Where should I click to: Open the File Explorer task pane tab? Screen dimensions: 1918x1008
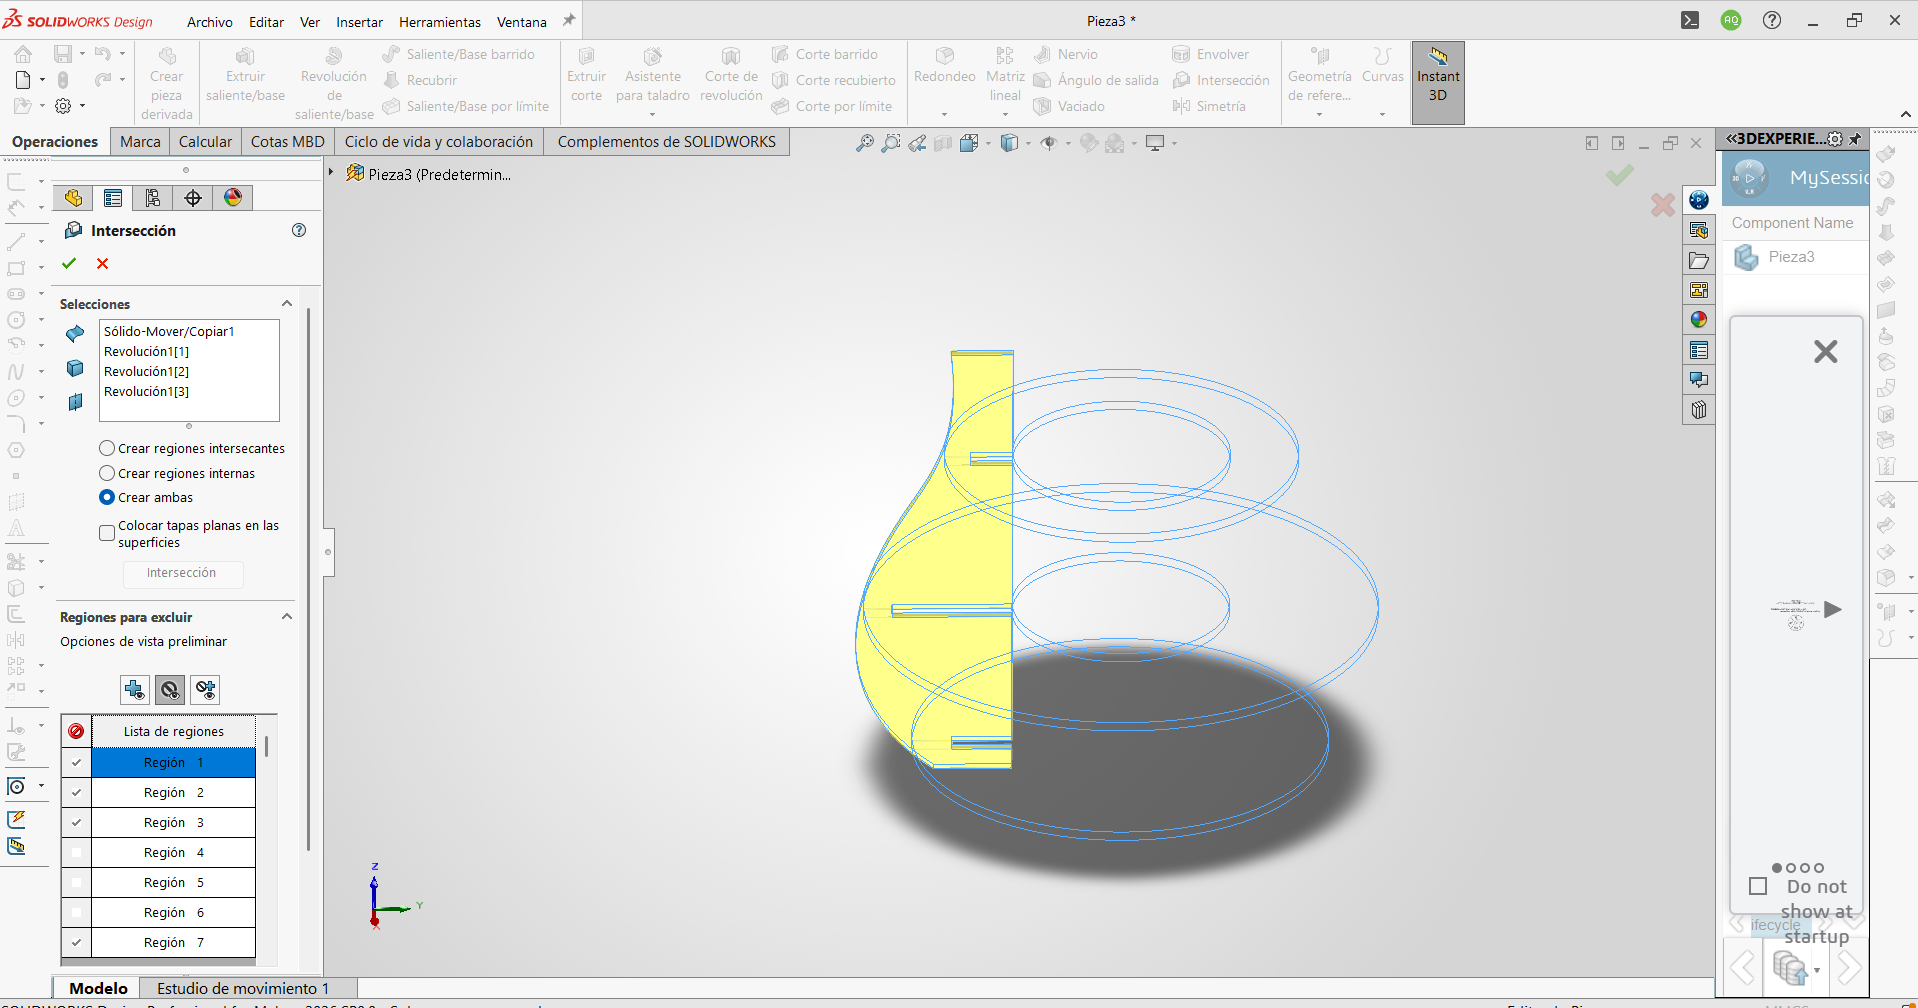pyautogui.click(x=1699, y=260)
